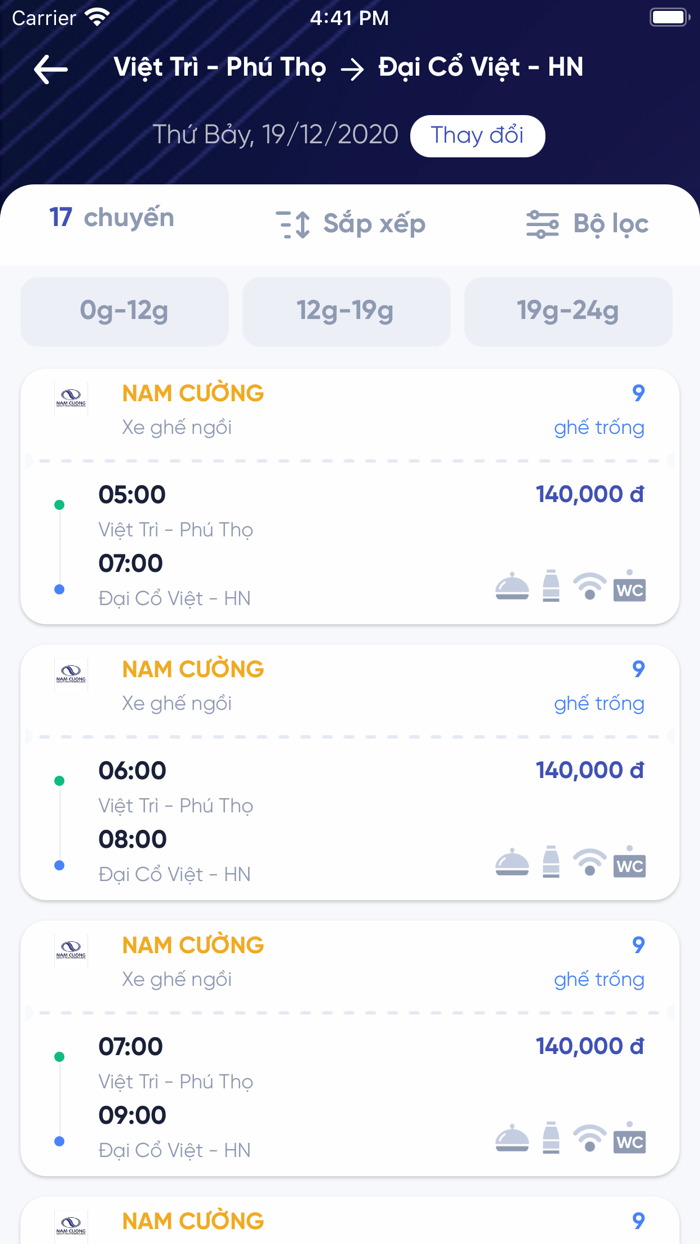Tap the meal service icon on the 05:00 trip

(x=513, y=585)
